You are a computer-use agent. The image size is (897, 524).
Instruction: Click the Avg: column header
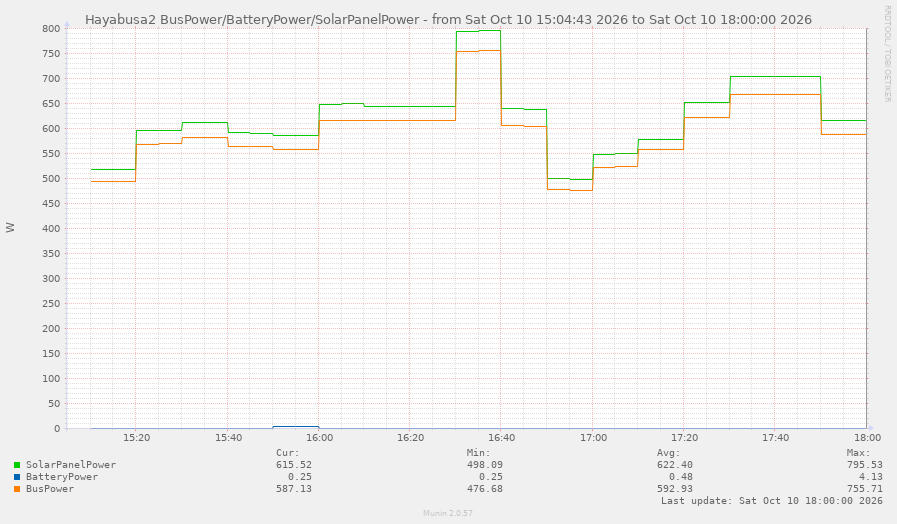tap(669, 452)
